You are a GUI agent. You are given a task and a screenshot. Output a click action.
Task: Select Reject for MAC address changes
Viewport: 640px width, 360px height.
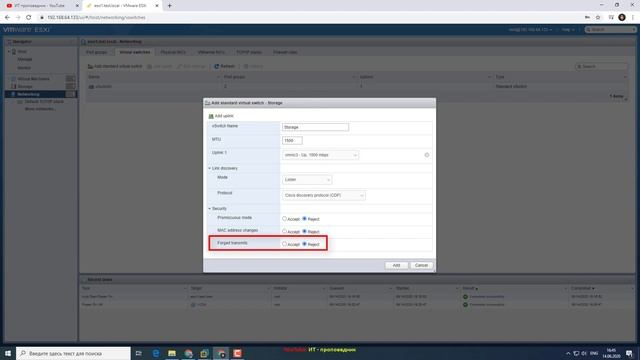point(304,231)
